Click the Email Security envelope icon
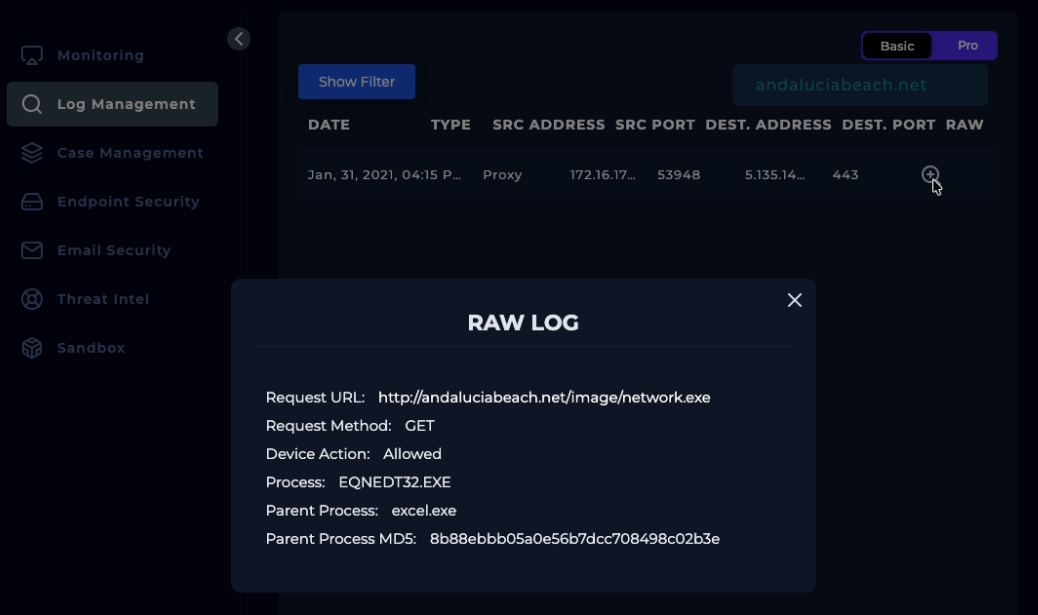Image resolution: width=1038 pixels, height=615 pixels. pos(32,250)
